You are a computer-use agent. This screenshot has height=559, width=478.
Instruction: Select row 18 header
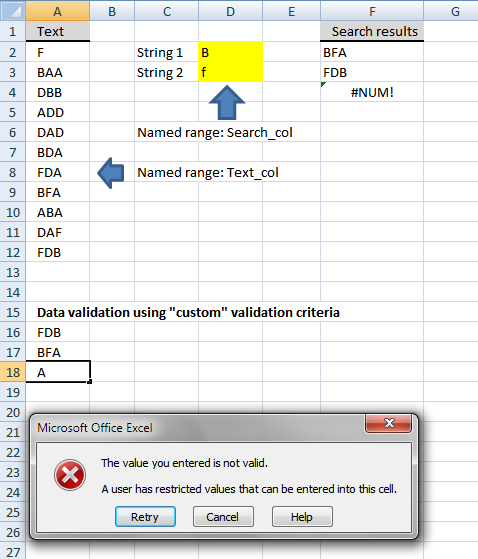point(13,372)
